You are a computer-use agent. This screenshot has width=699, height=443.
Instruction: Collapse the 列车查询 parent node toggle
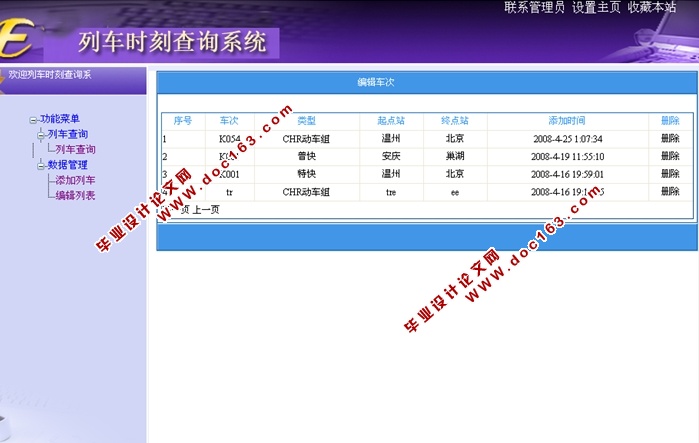(41, 135)
